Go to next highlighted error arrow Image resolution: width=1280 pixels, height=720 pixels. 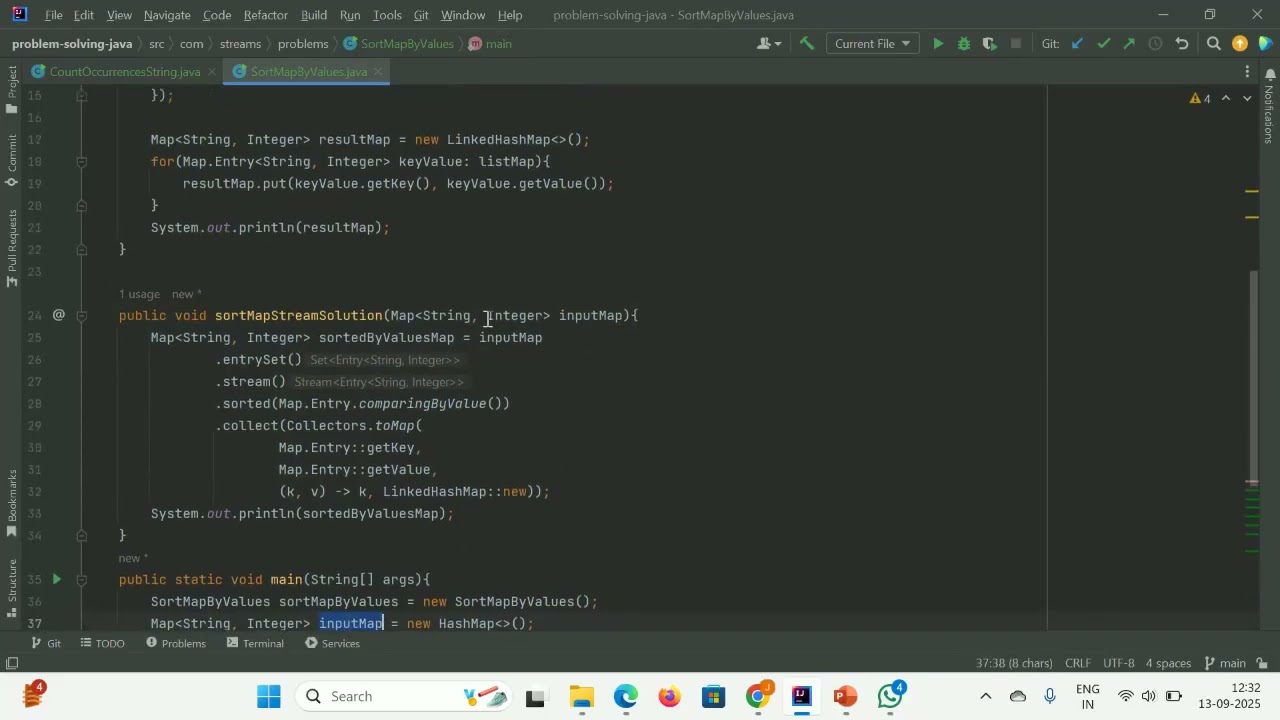coord(1246,98)
